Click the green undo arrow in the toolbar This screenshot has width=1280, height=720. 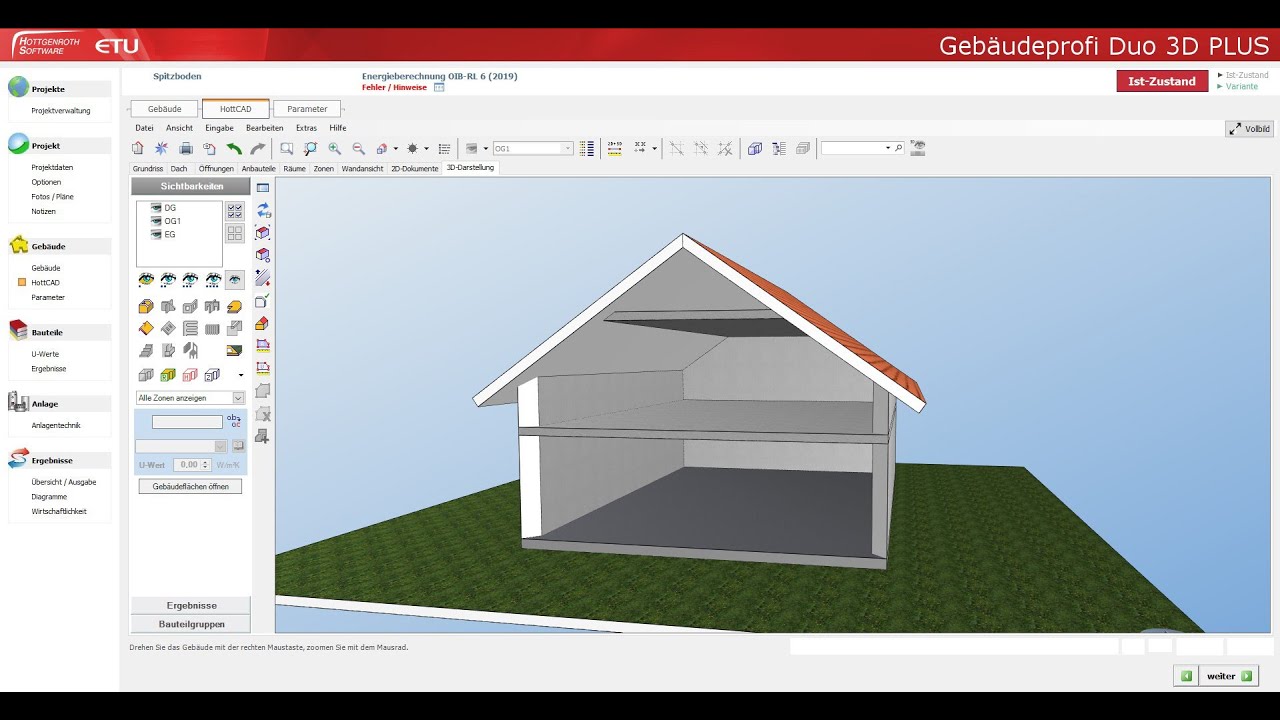234,148
